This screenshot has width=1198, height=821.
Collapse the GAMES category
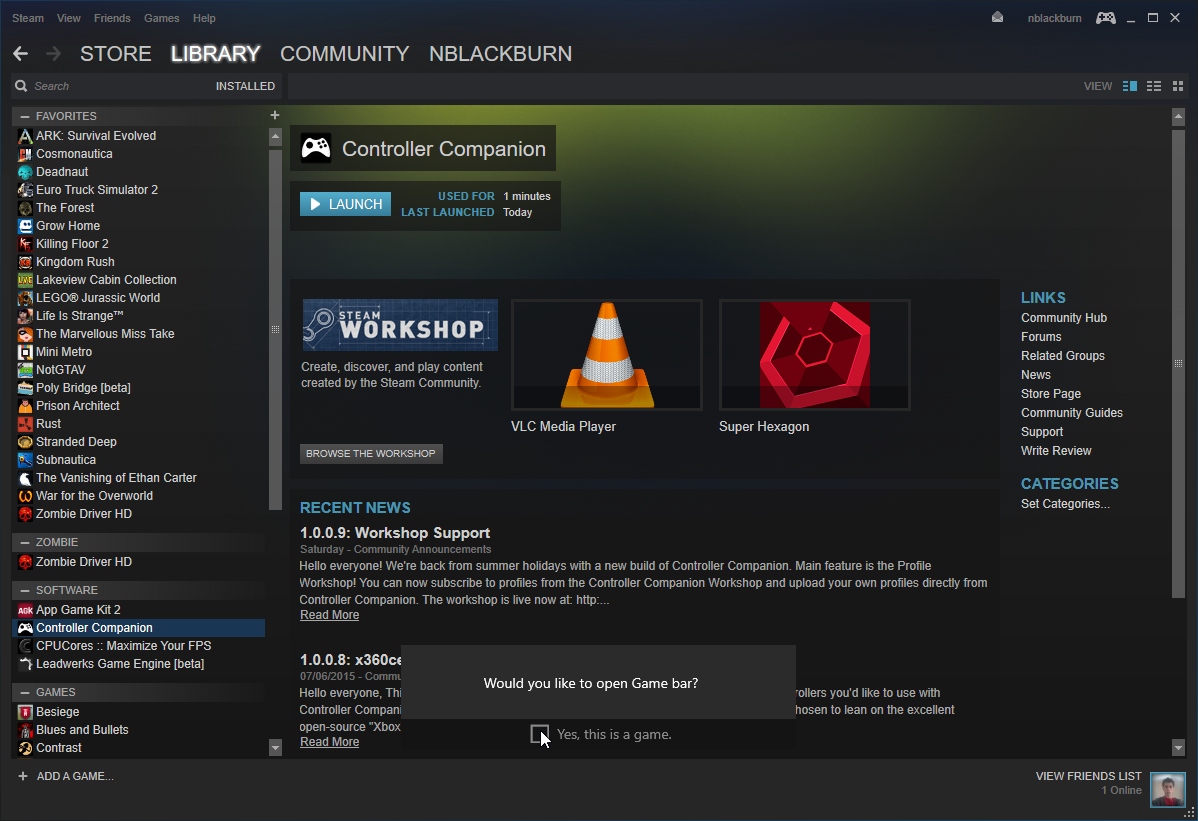(25, 692)
